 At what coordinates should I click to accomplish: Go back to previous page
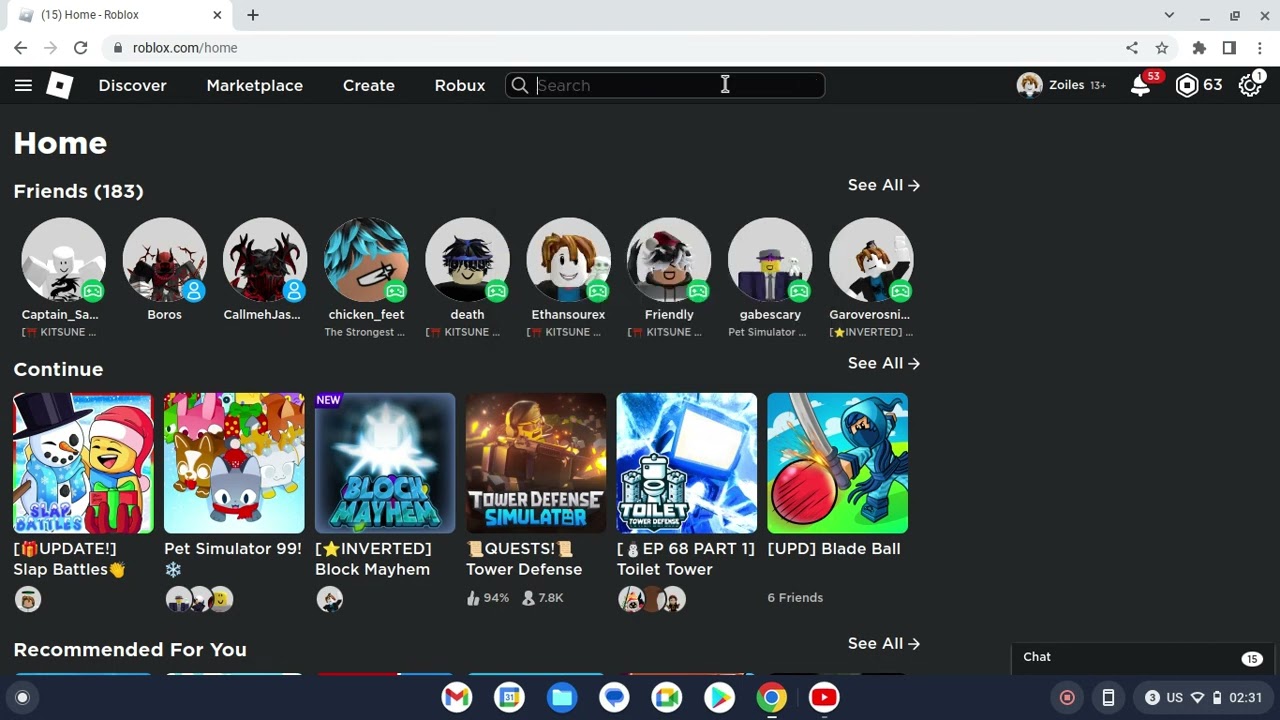(x=20, y=48)
